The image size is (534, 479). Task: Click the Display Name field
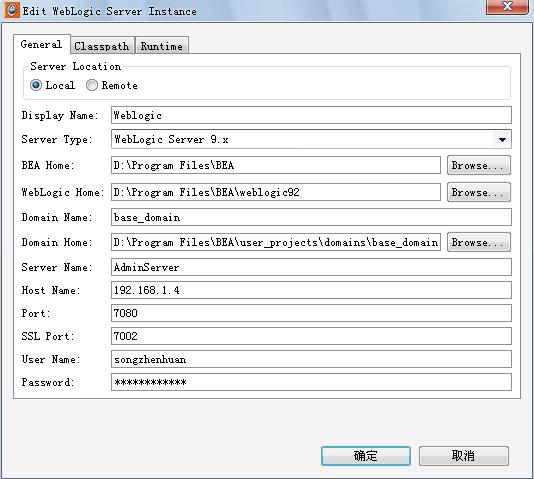[311, 115]
